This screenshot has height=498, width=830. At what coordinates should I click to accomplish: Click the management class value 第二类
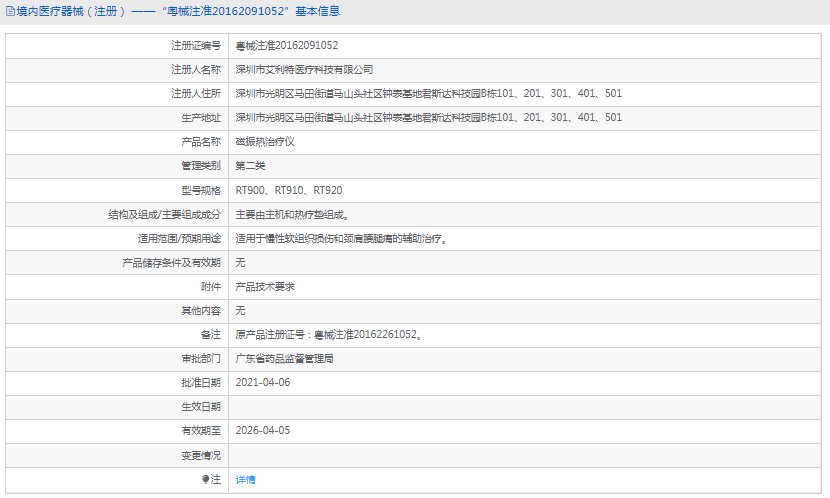point(250,166)
